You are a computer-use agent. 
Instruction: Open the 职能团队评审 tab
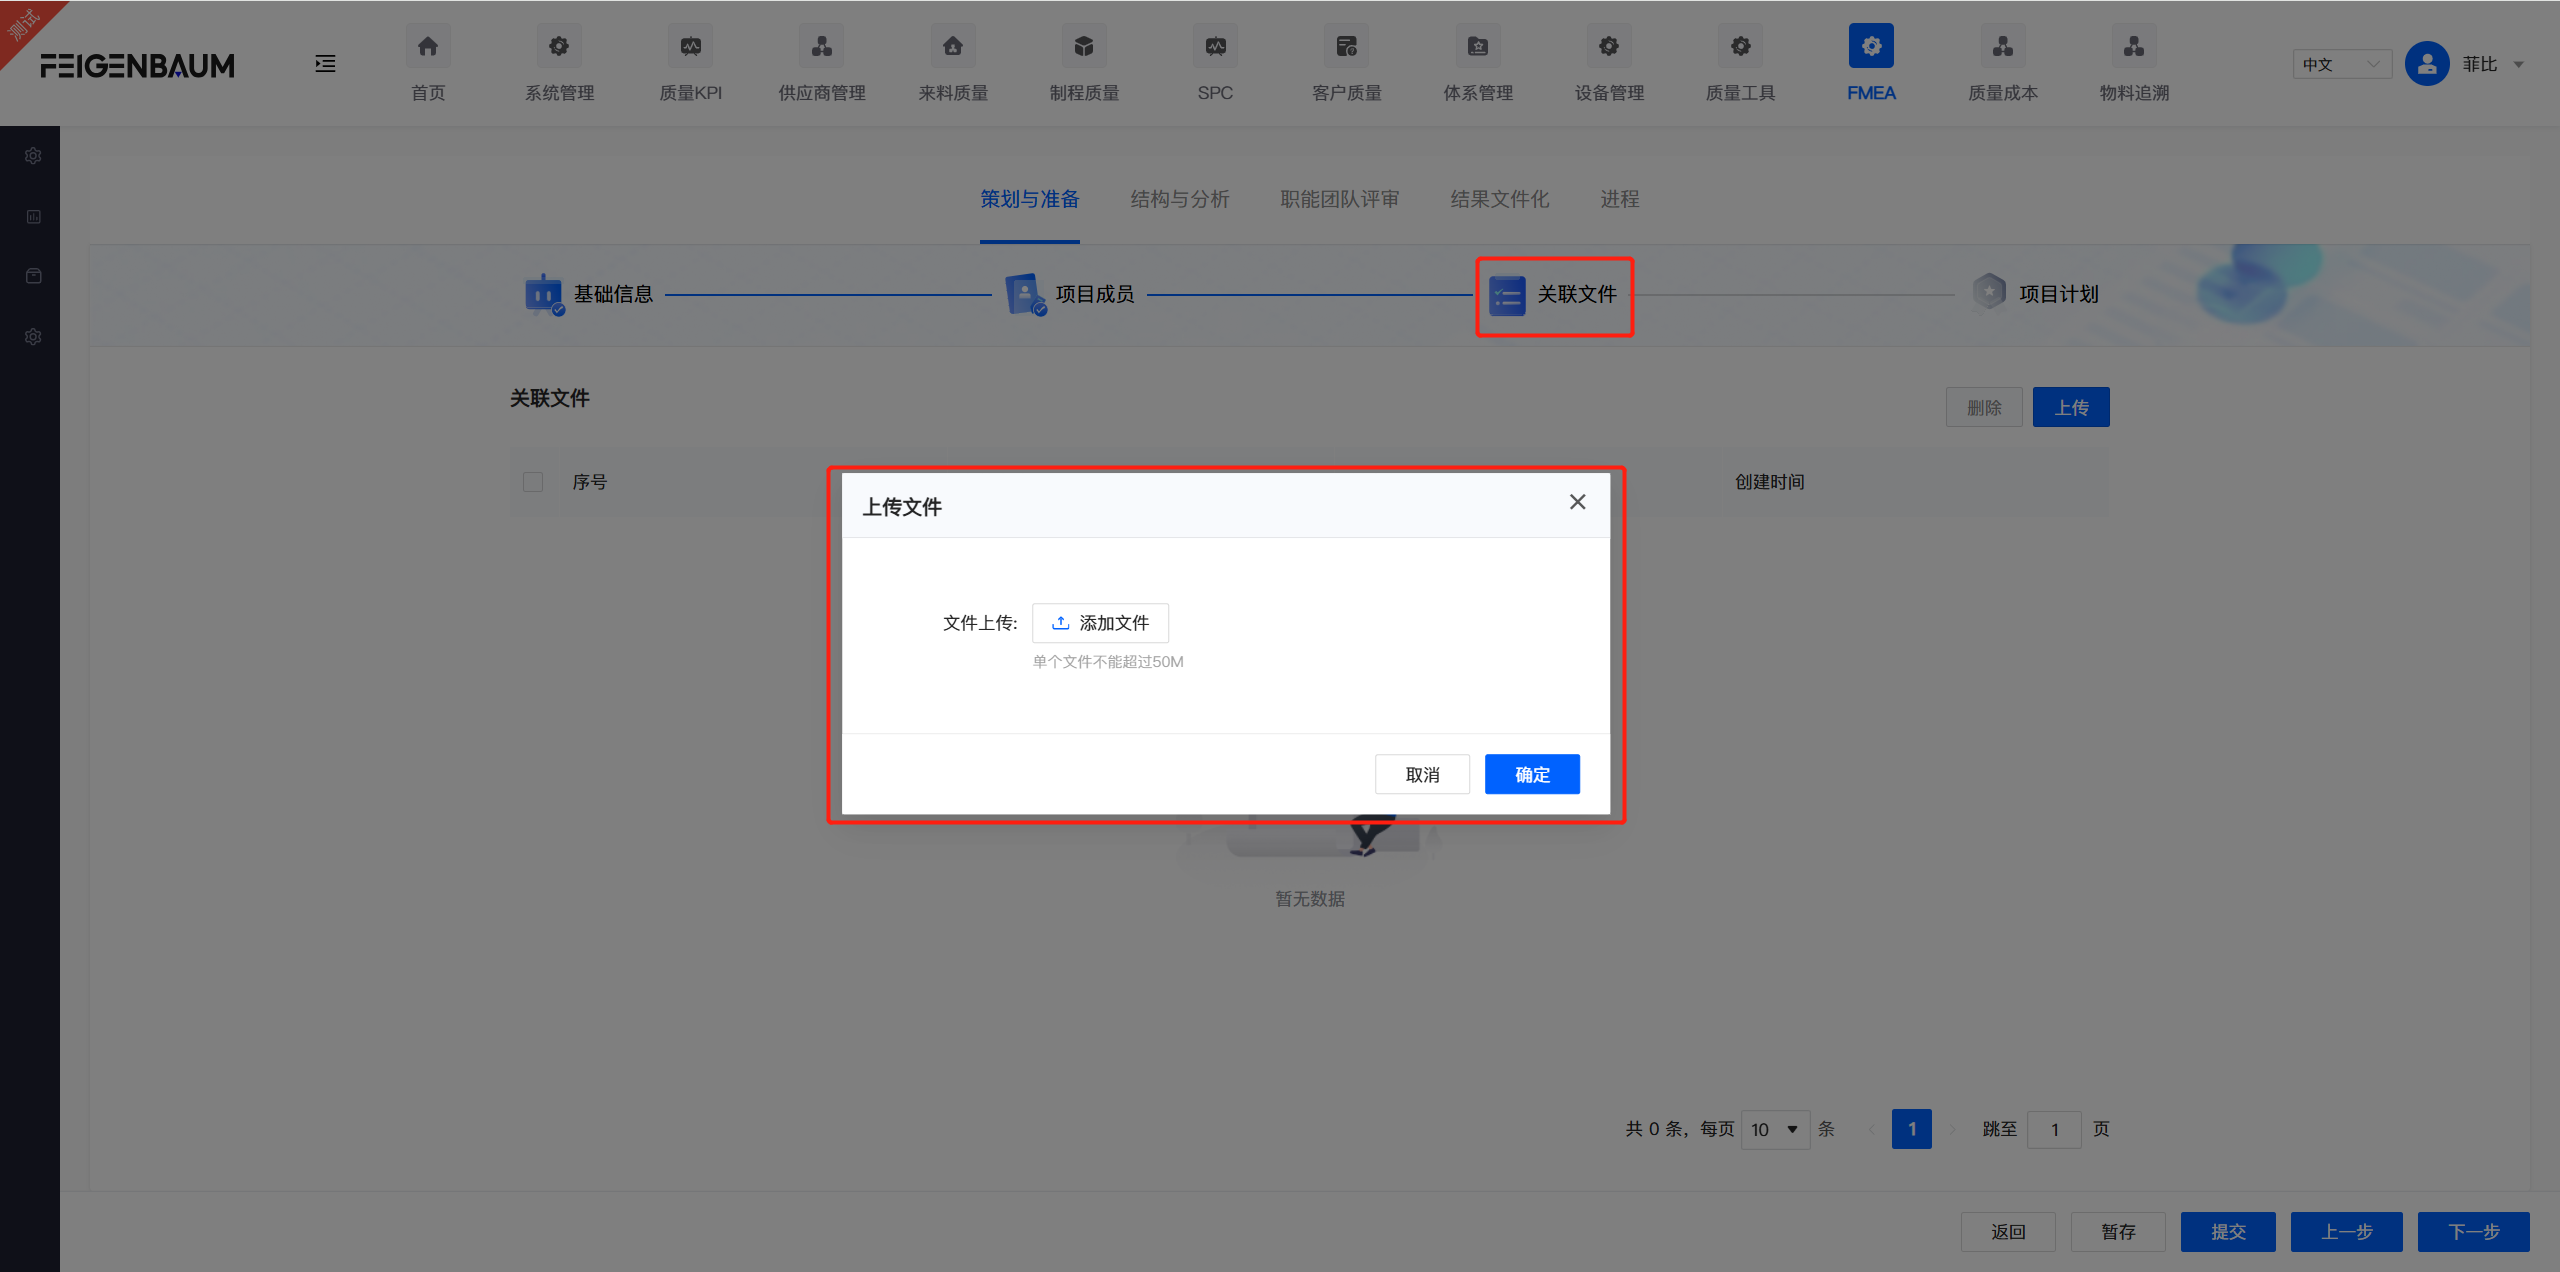(x=1338, y=199)
